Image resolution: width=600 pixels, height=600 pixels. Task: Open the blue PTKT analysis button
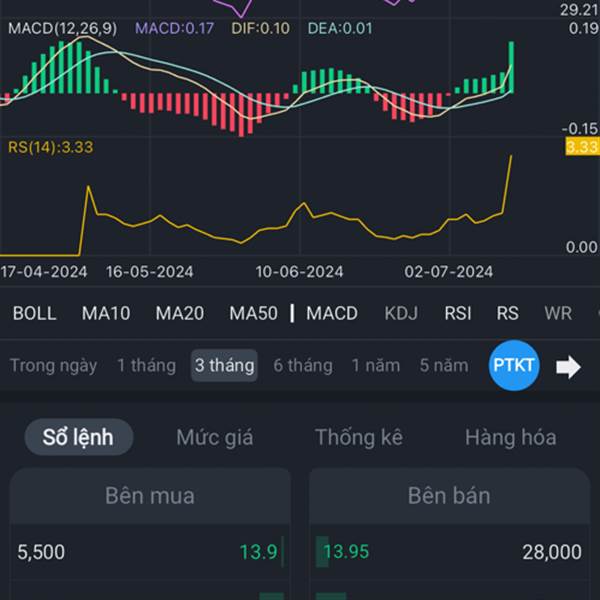(x=514, y=365)
